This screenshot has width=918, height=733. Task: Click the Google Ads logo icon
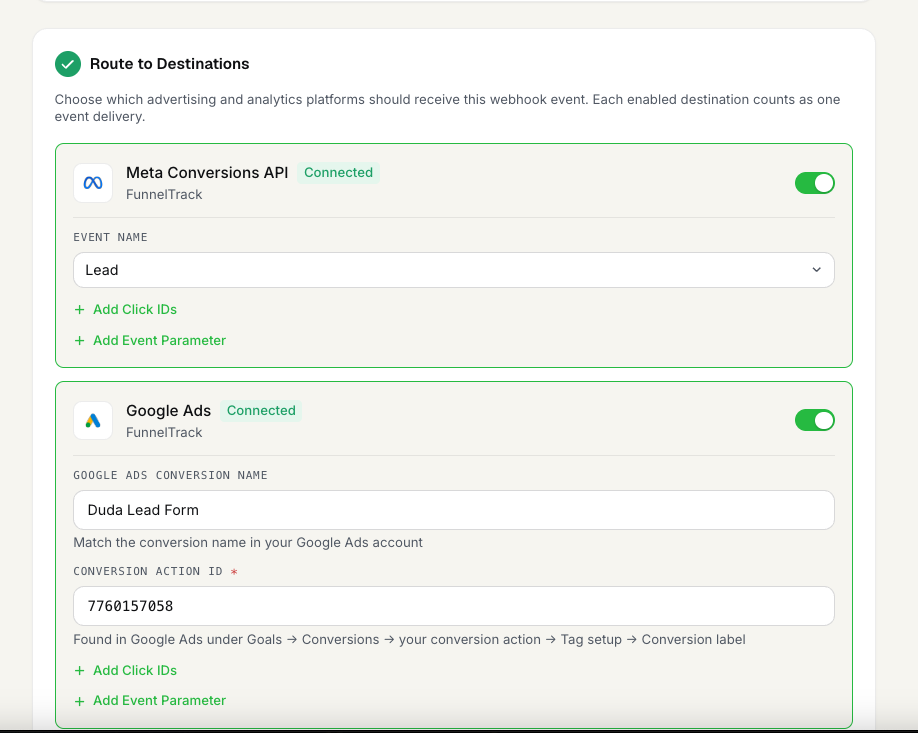point(93,420)
